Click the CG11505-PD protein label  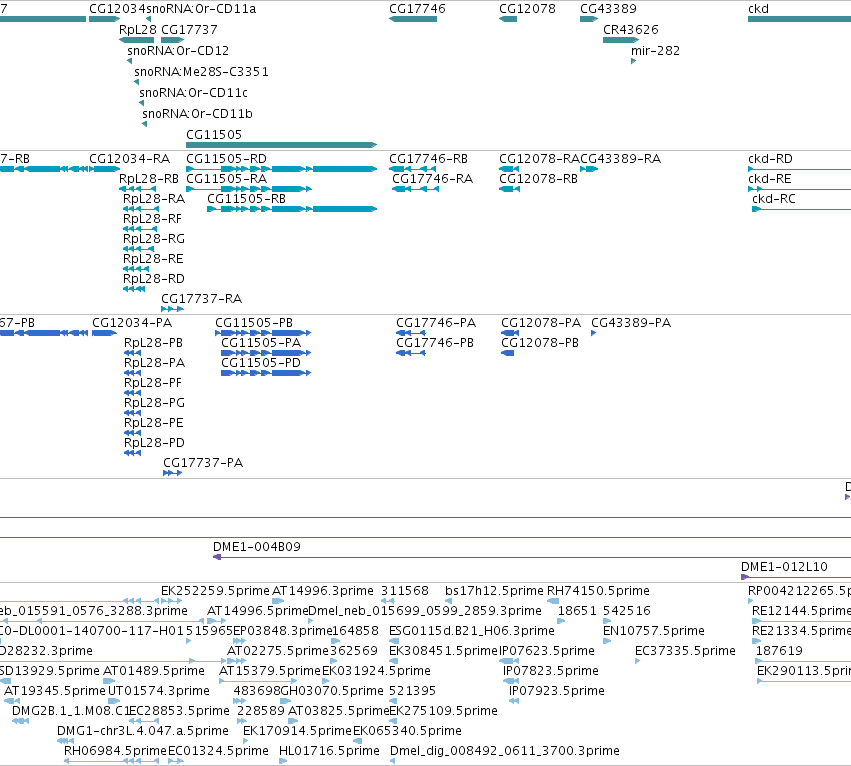[x=261, y=363]
